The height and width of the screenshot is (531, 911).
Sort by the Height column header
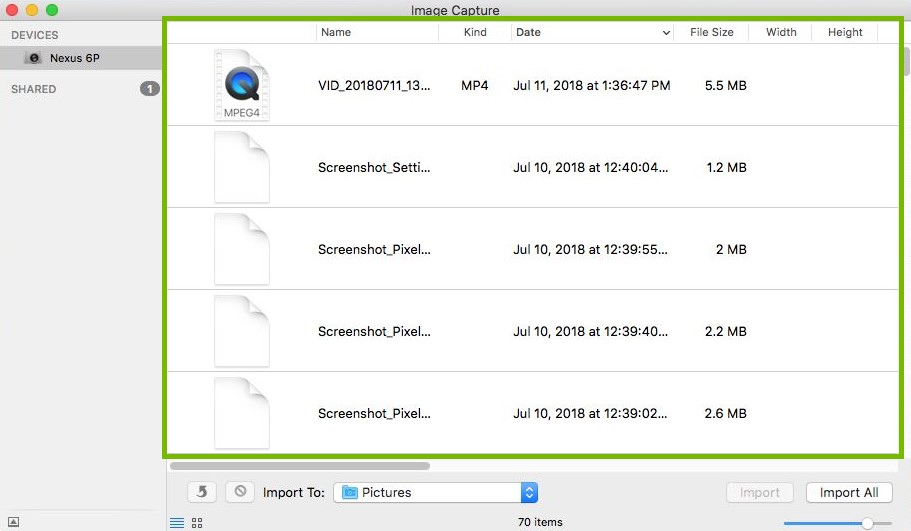coord(845,32)
